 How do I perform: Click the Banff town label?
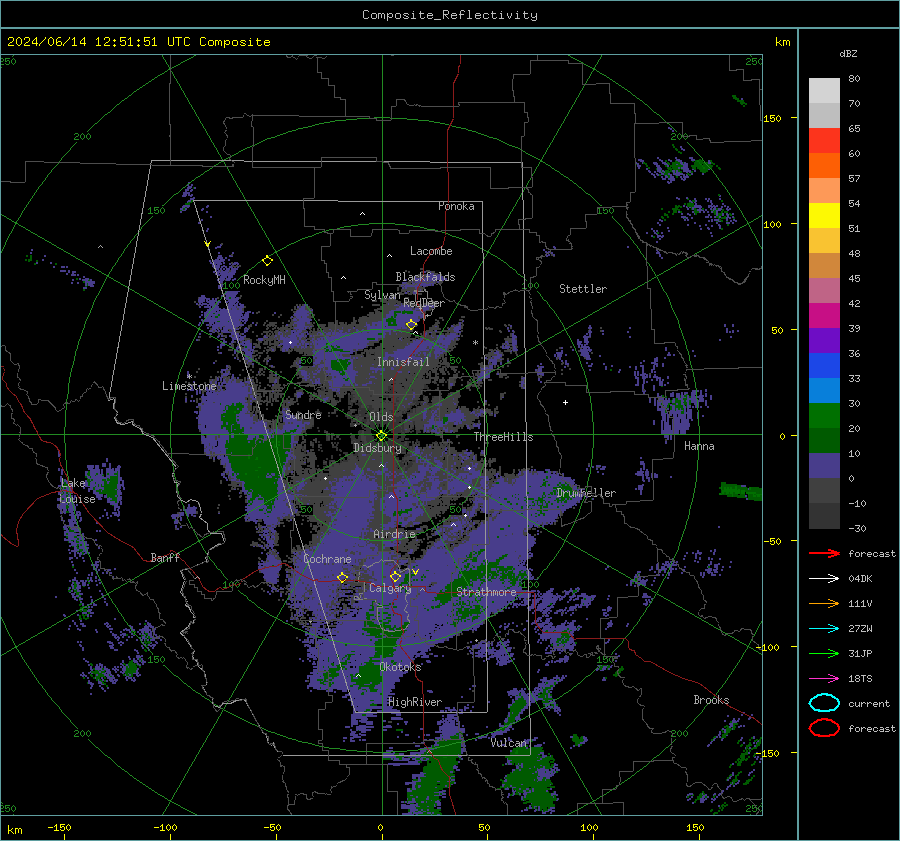165,557
